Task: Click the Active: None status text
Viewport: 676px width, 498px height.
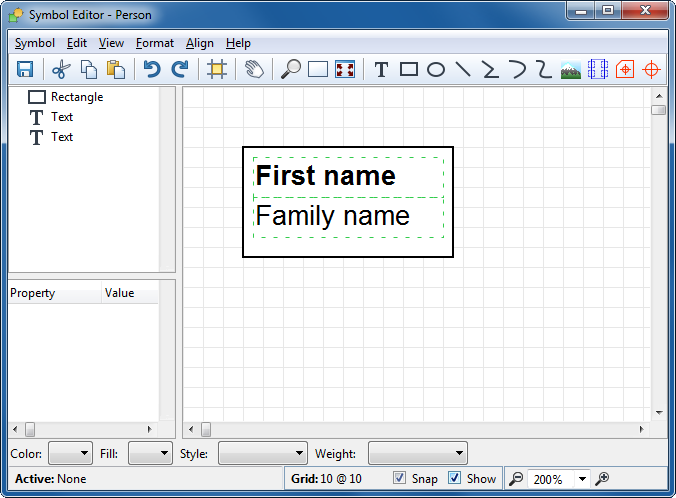Action: [50, 479]
